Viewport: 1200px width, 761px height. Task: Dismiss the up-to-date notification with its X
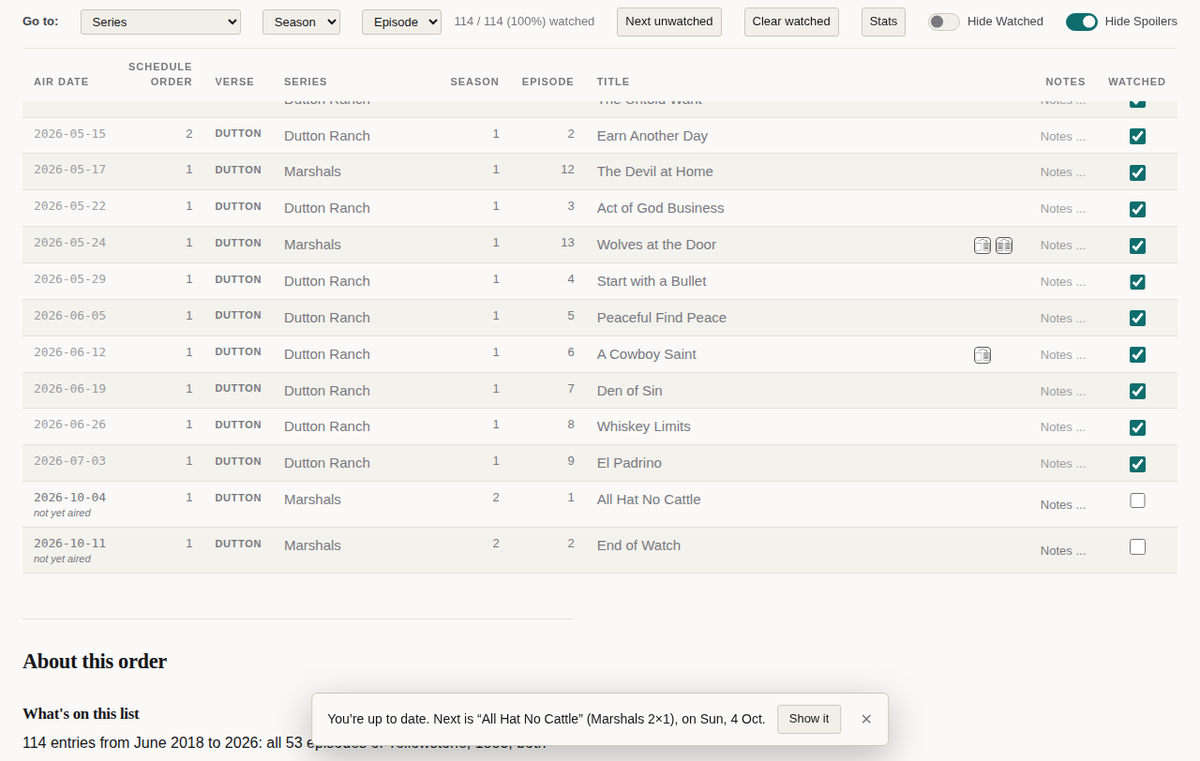click(x=866, y=719)
